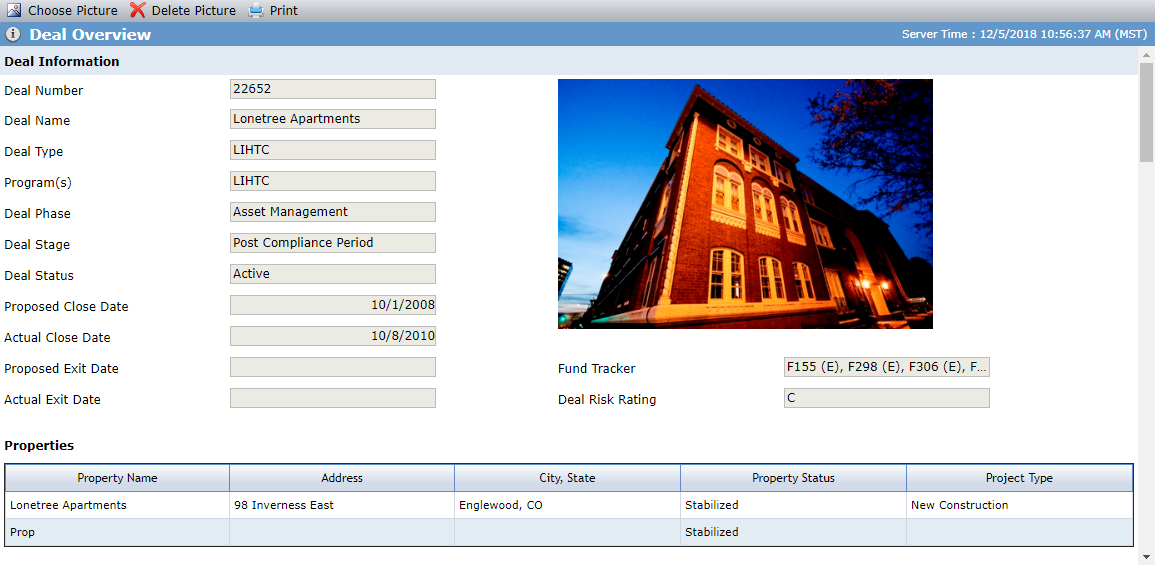This screenshot has height=565, width=1155.
Task: Select the Lonetree Apartments property row
Action: point(569,505)
